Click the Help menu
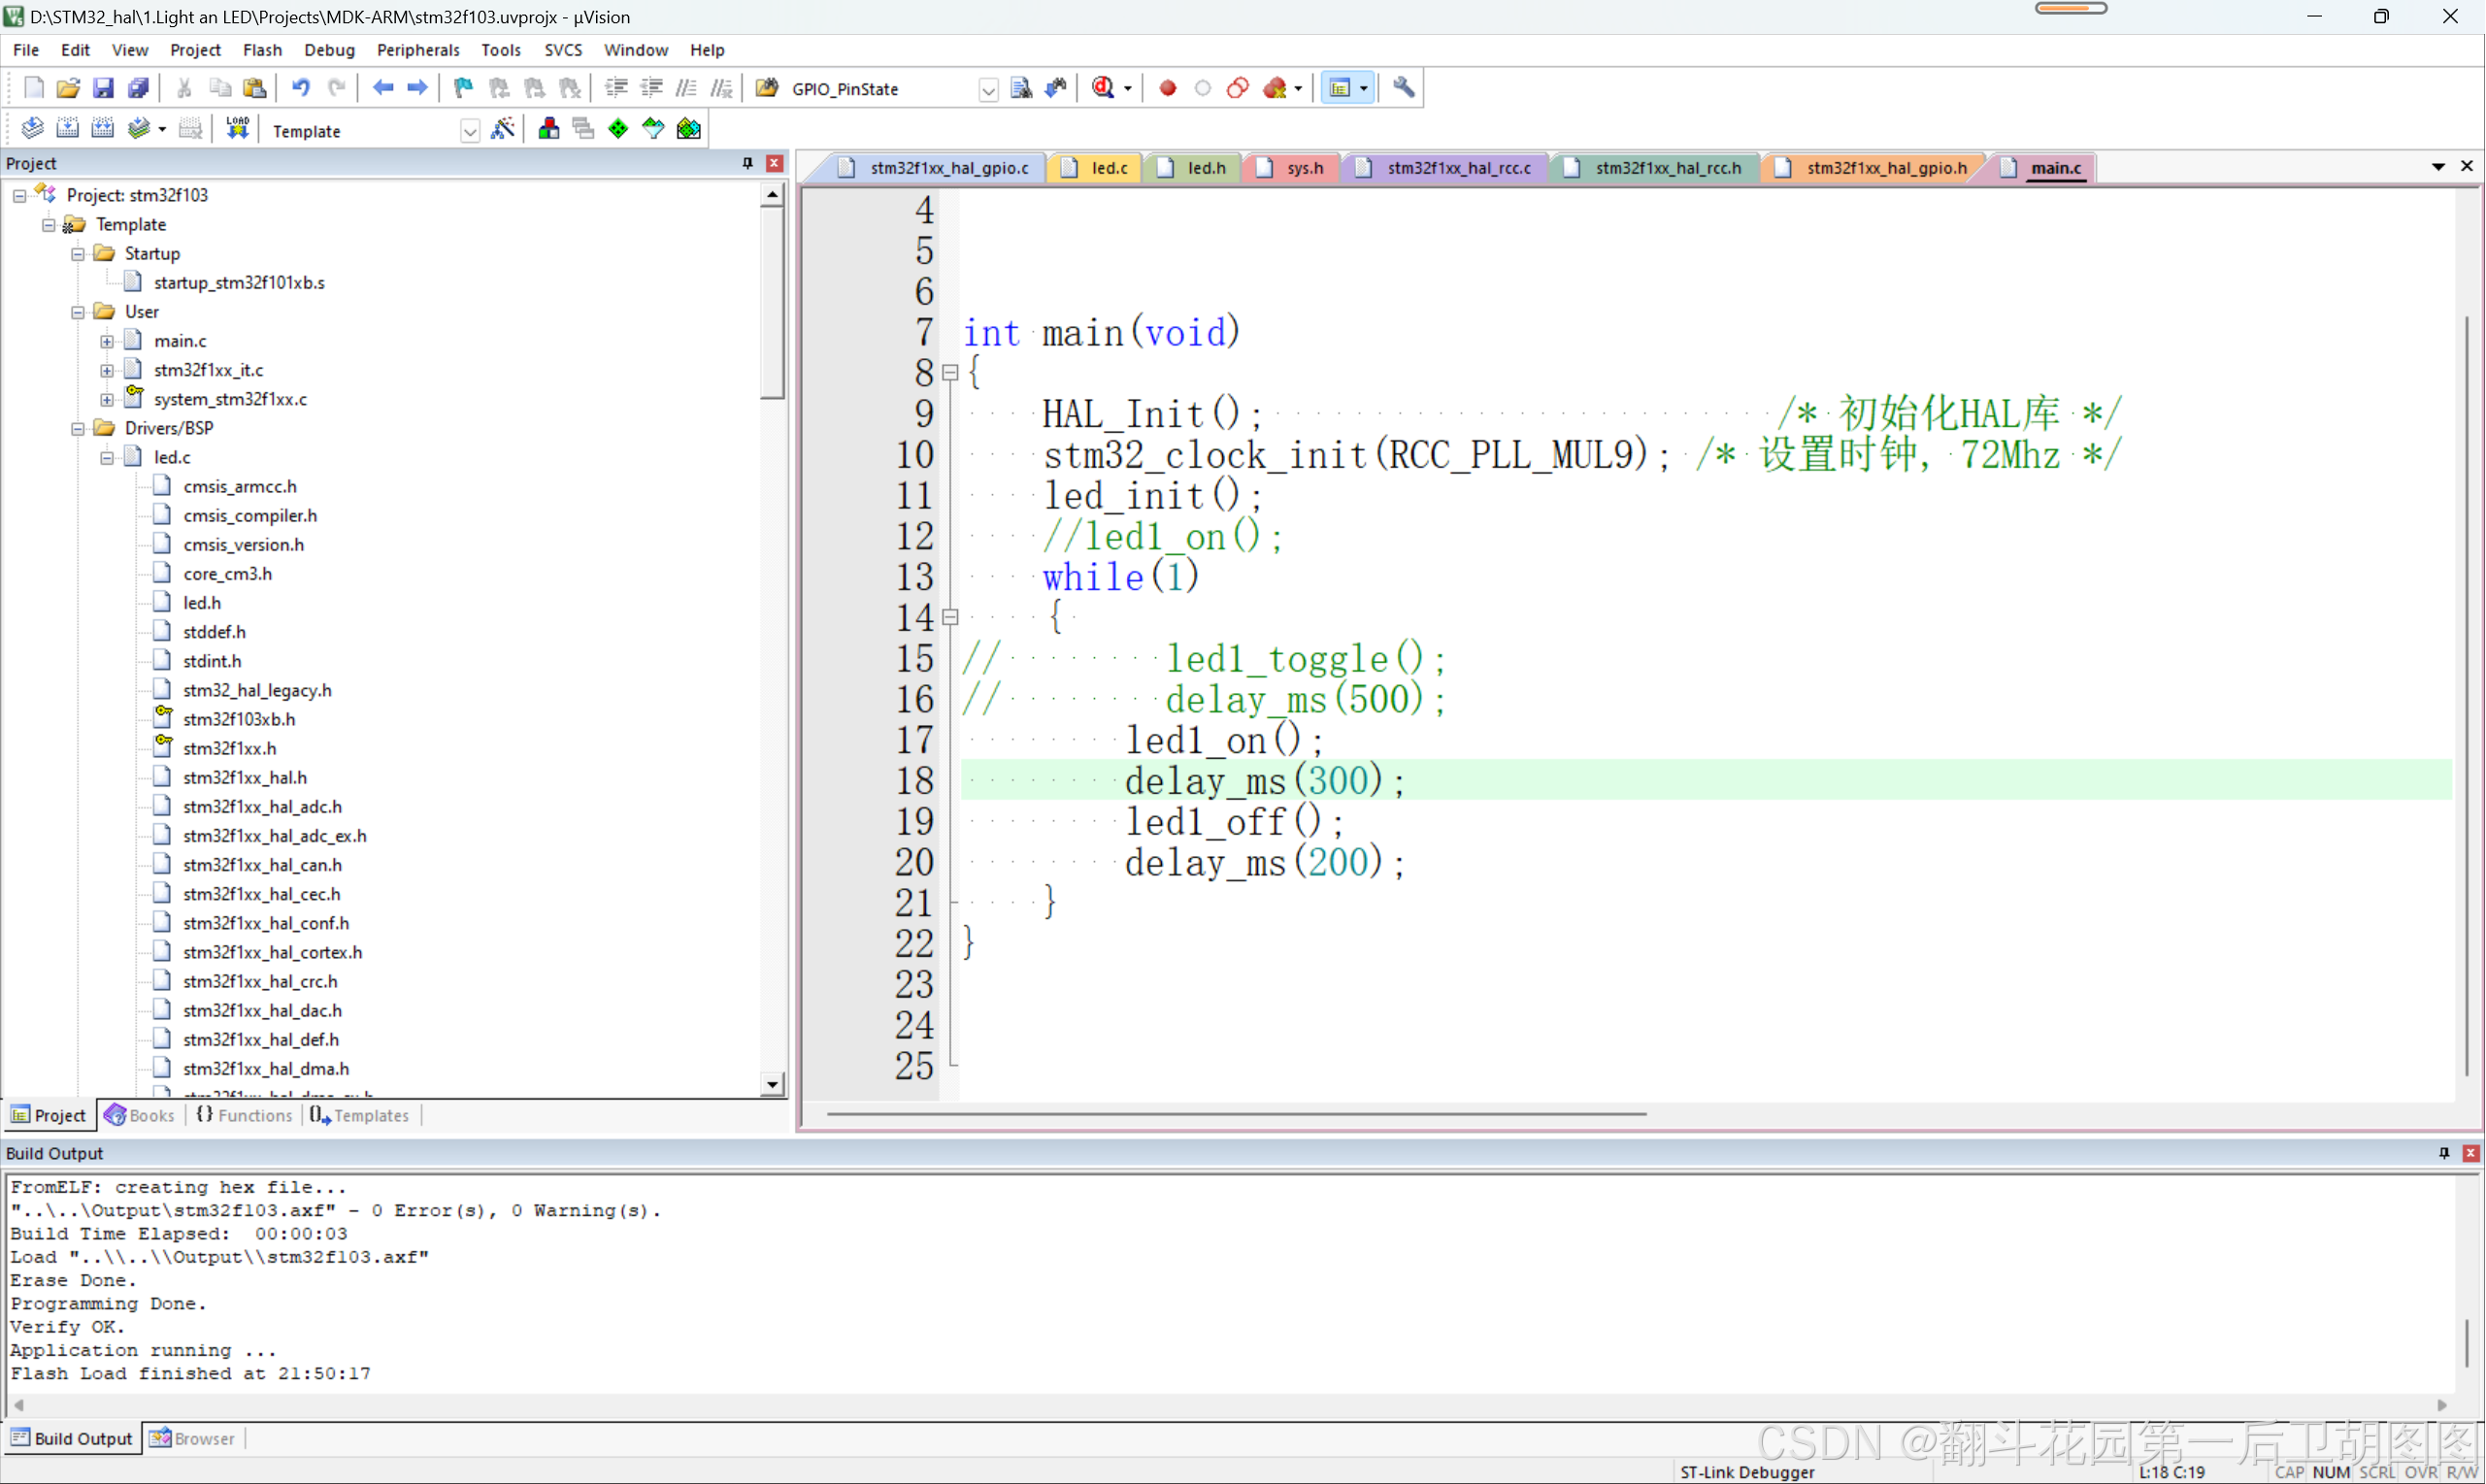This screenshot has height=1484, width=2486. pyautogui.click(x=707, y=50)
